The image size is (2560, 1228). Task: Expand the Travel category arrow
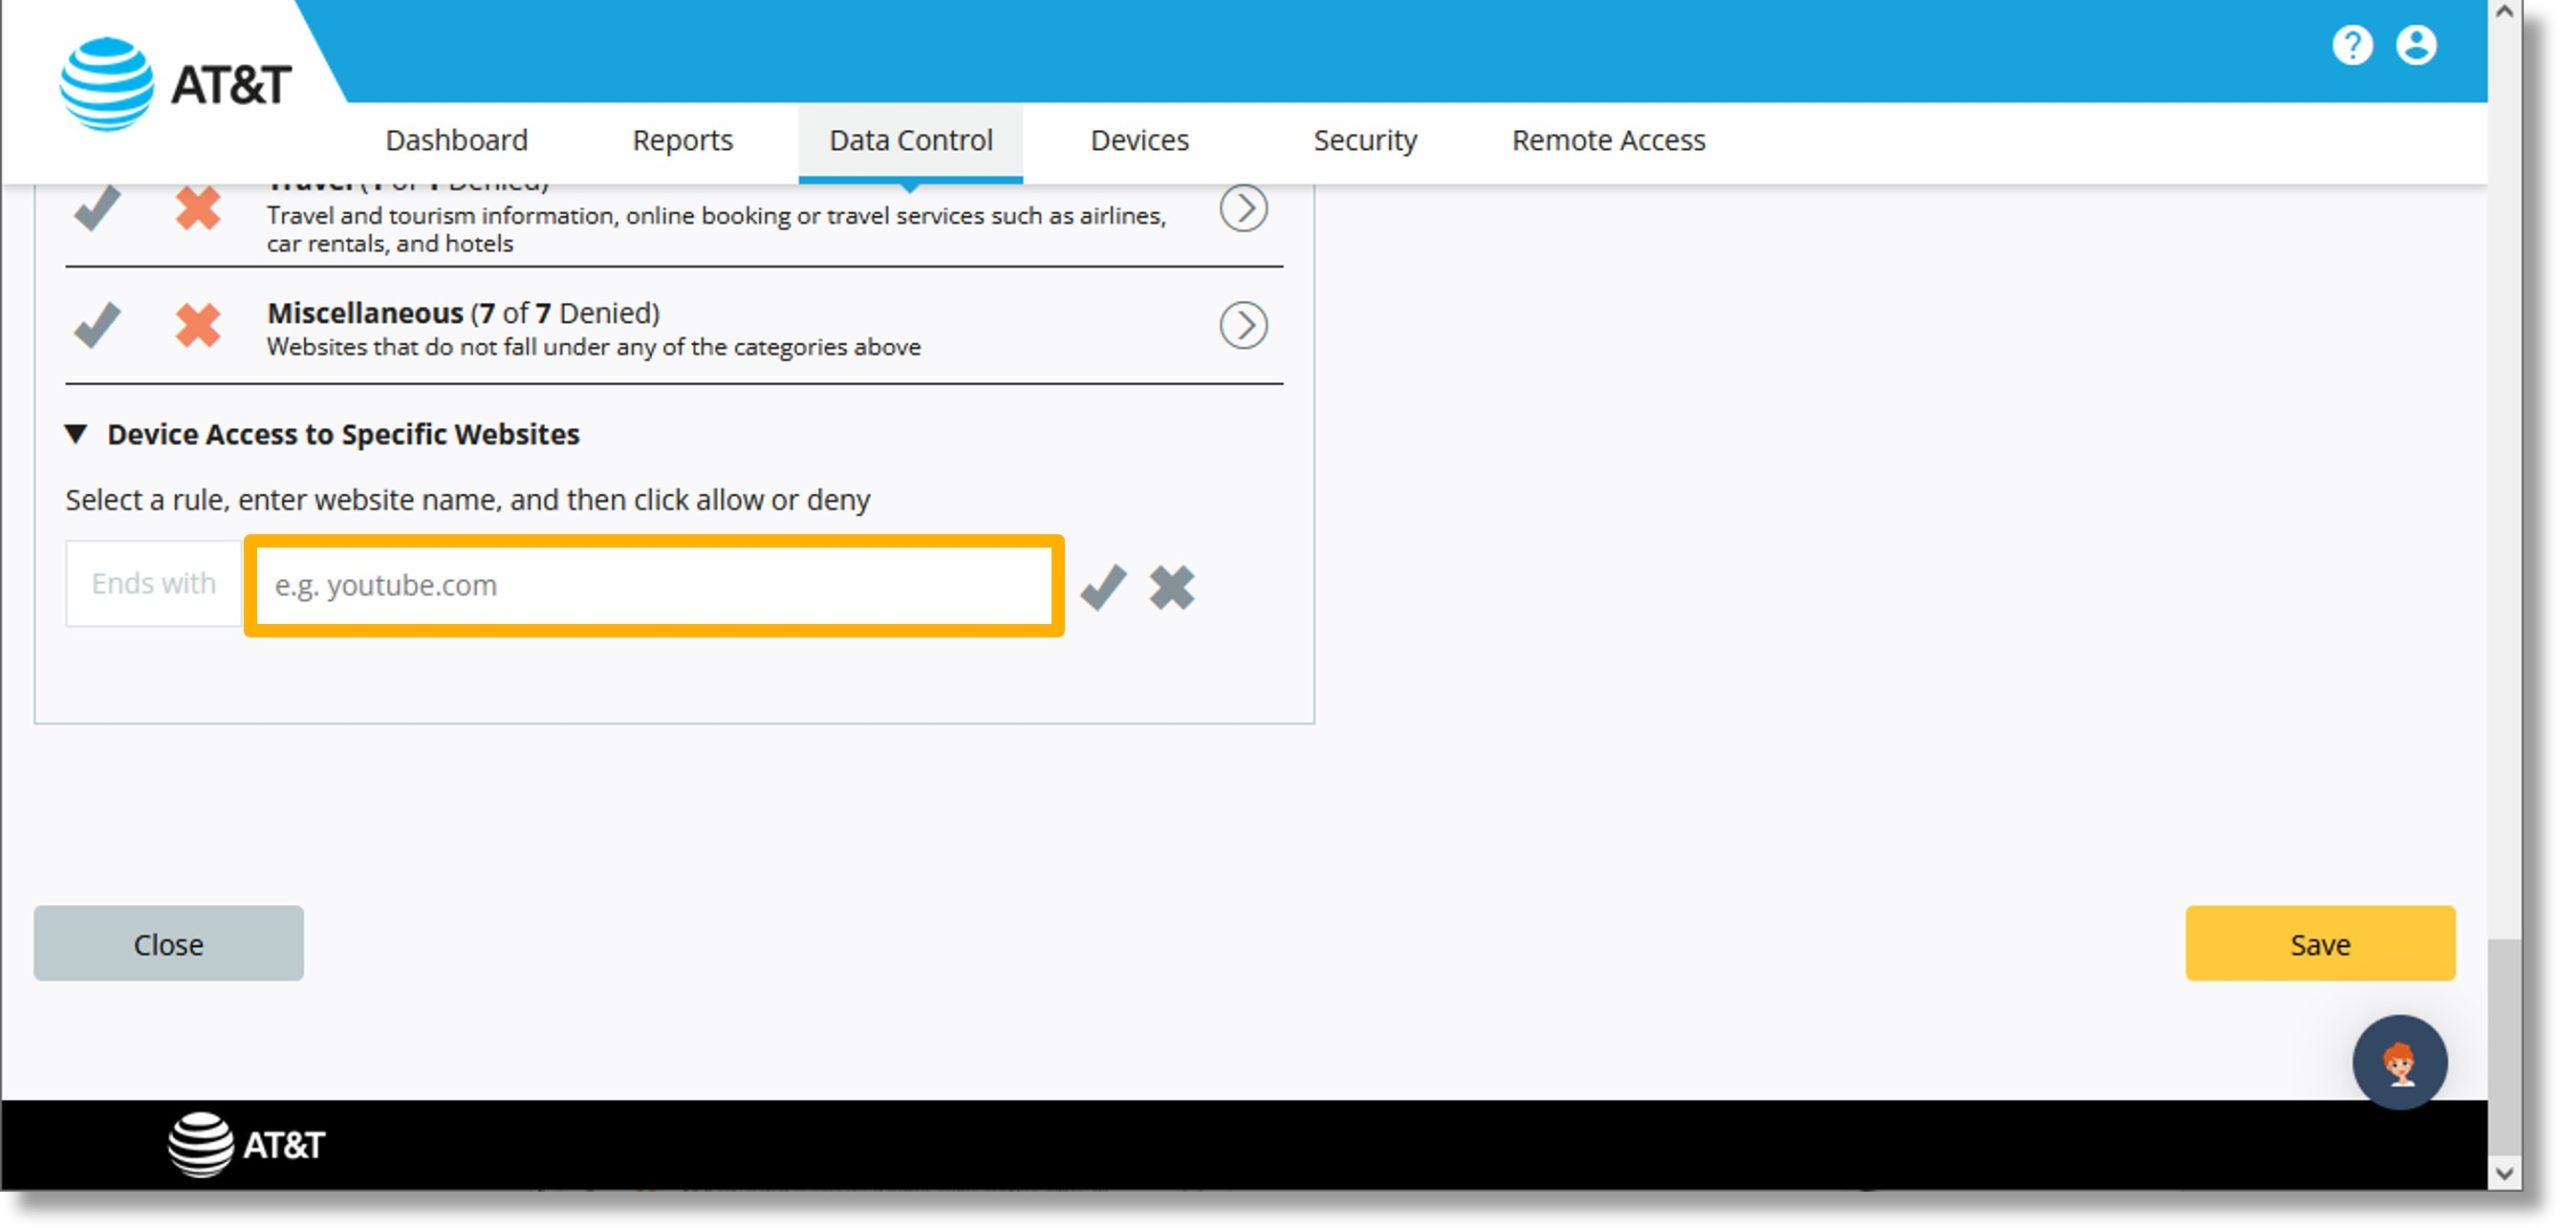pyautogui.click(x=1243, y=208)
